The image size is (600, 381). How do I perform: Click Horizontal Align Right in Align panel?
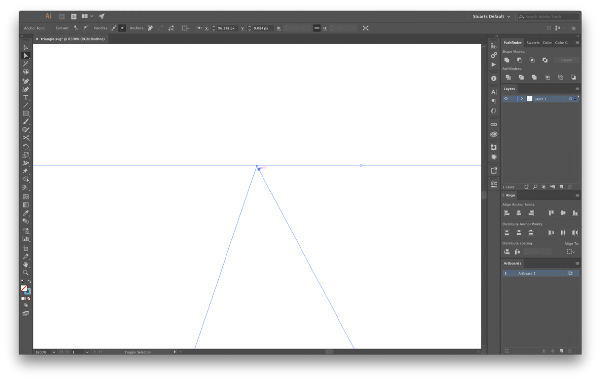pos(531,213)
